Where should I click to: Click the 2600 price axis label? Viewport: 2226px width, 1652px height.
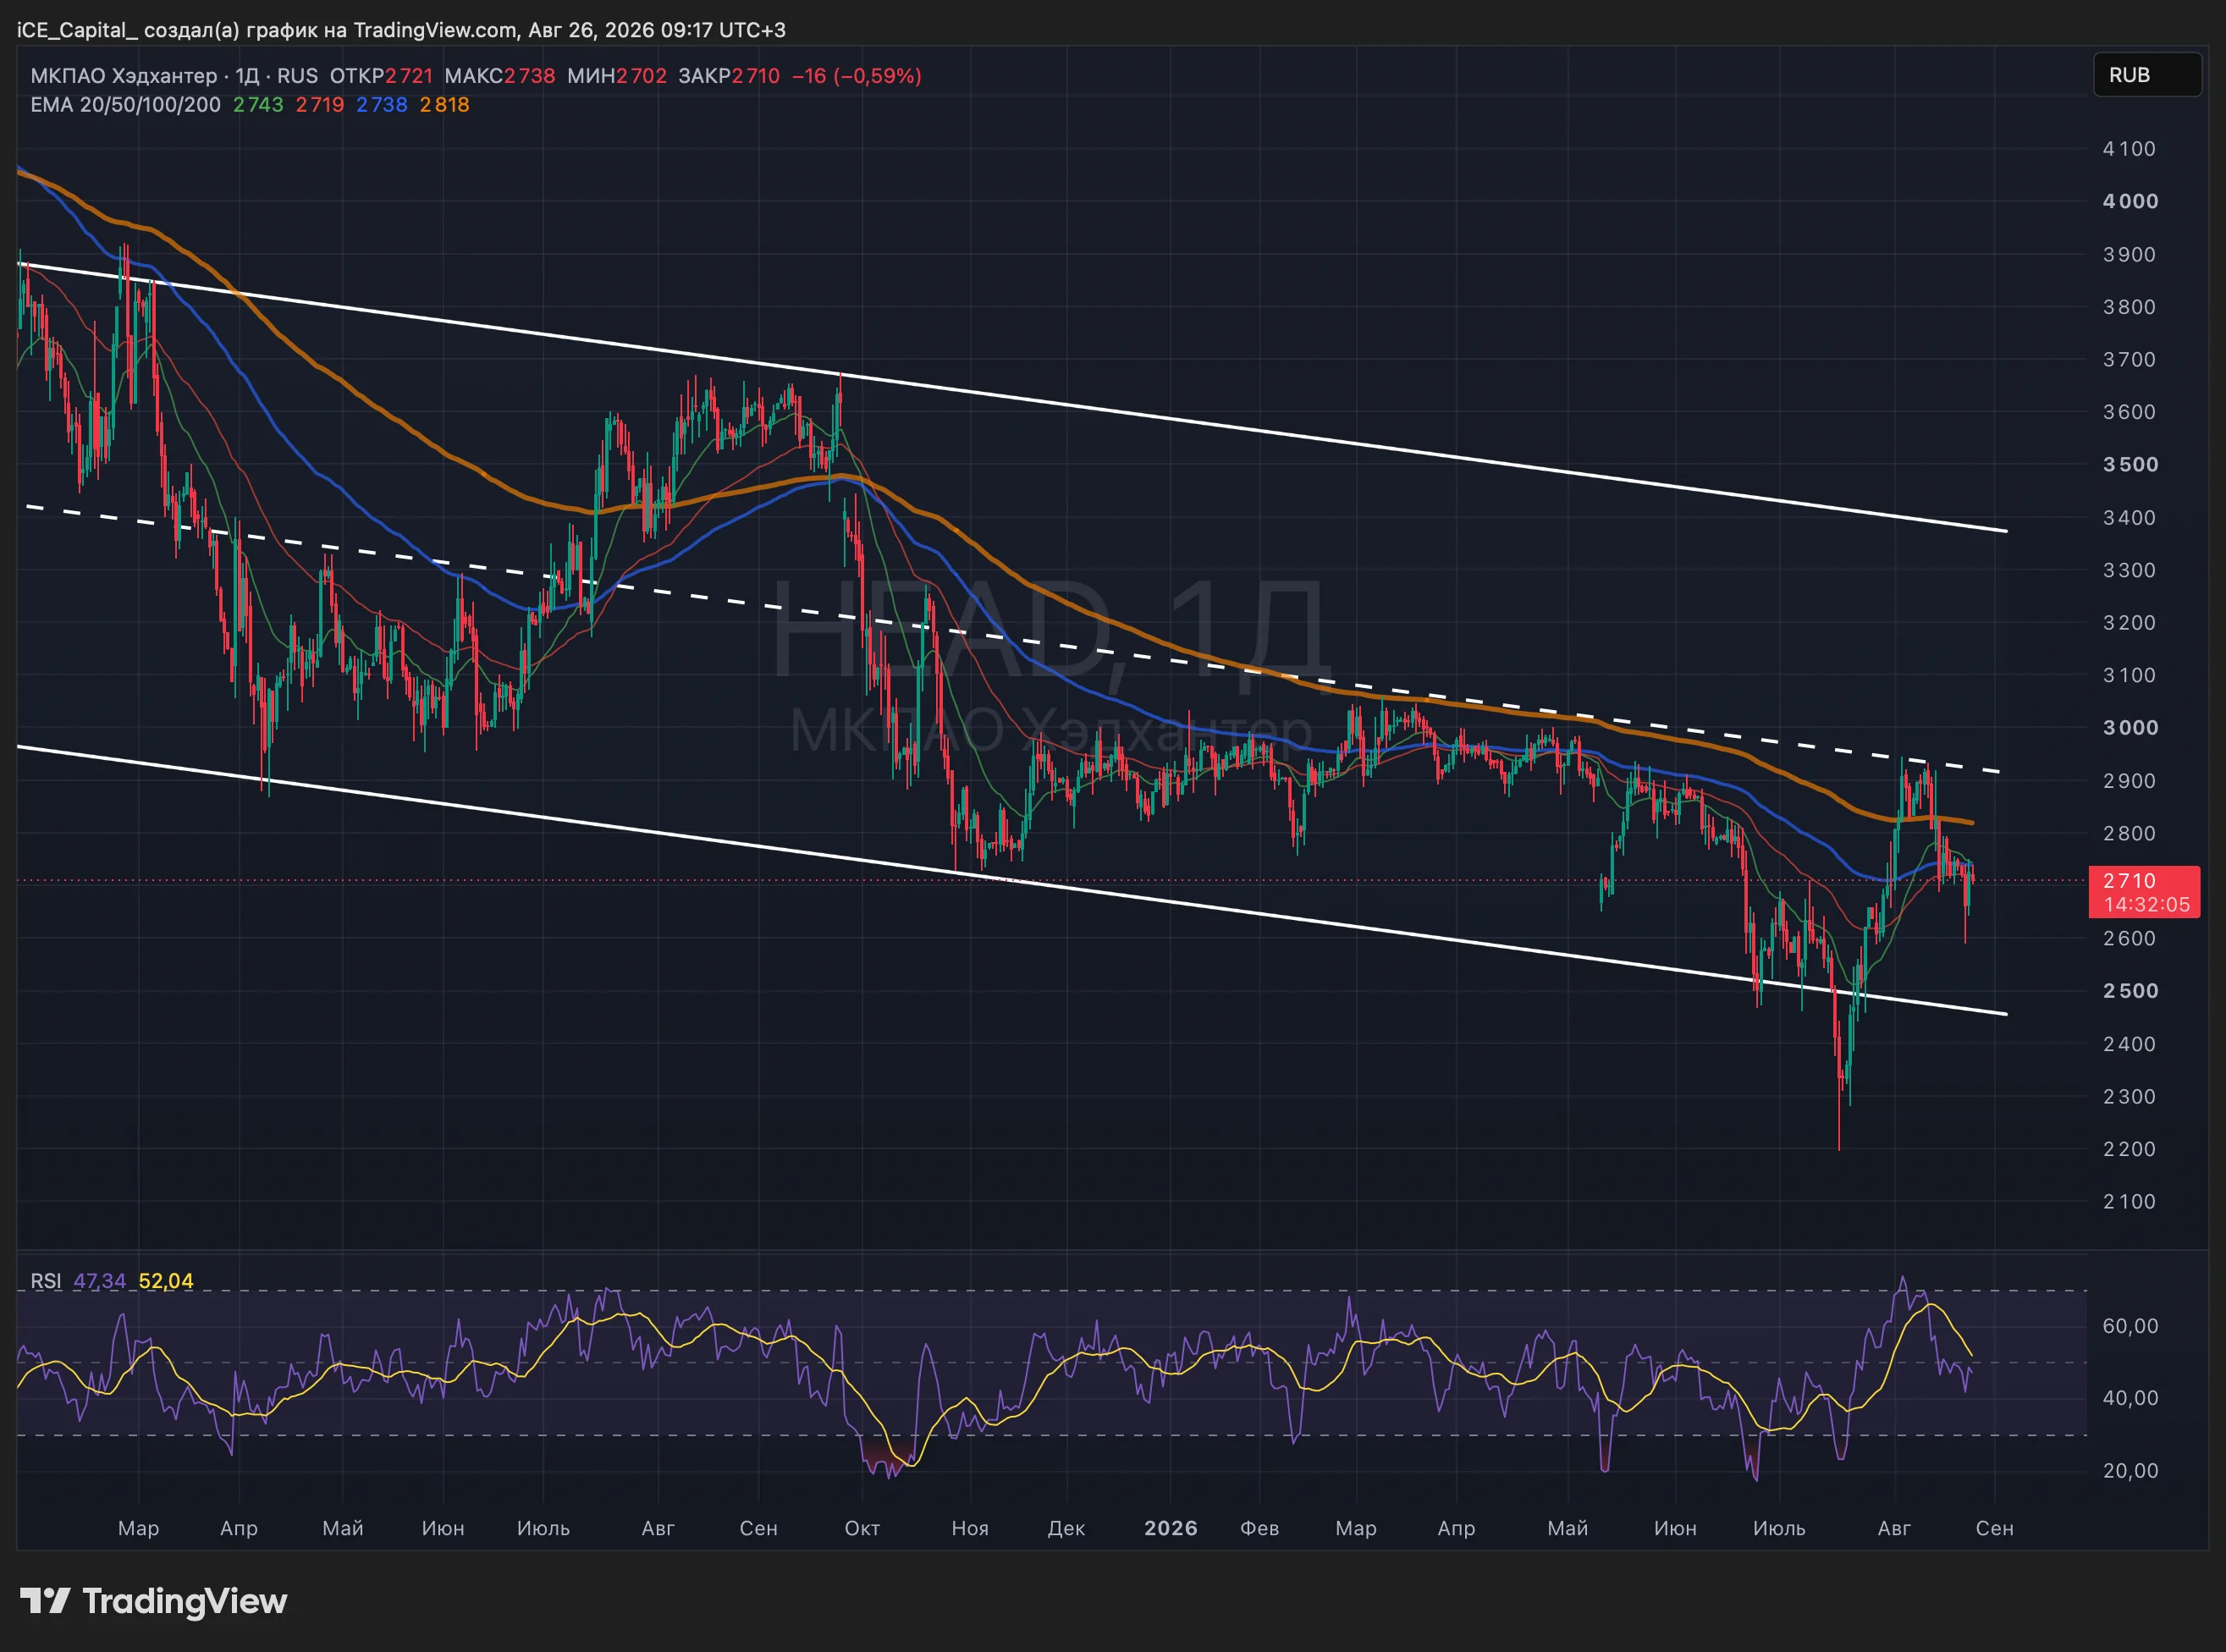(2129, 938)
